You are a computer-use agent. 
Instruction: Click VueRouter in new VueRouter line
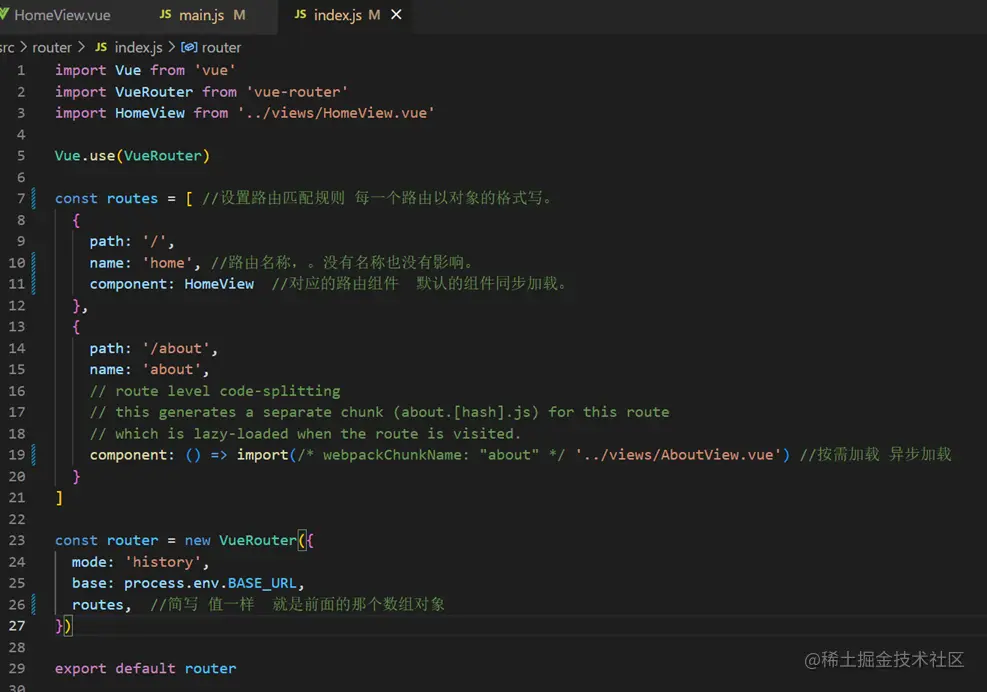[x=257, y=540]
